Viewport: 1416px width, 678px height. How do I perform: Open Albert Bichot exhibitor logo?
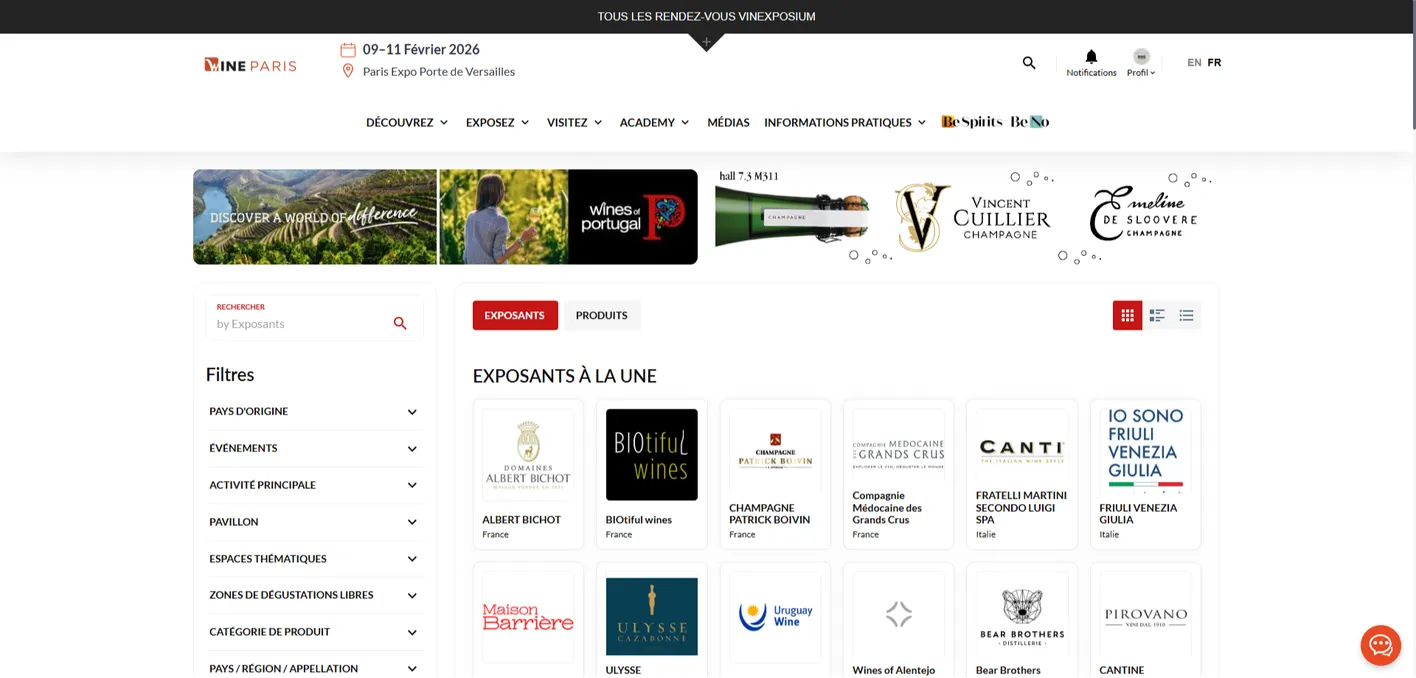(x=528, y=454)
